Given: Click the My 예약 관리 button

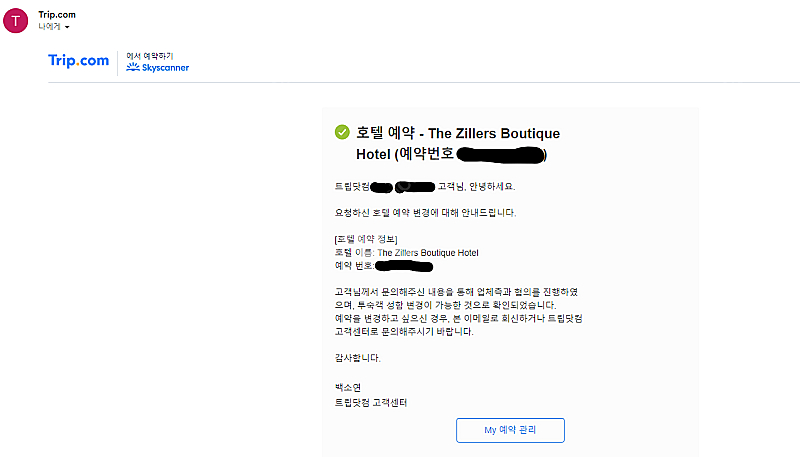Looking at the screenshot, I should [510, 430].
